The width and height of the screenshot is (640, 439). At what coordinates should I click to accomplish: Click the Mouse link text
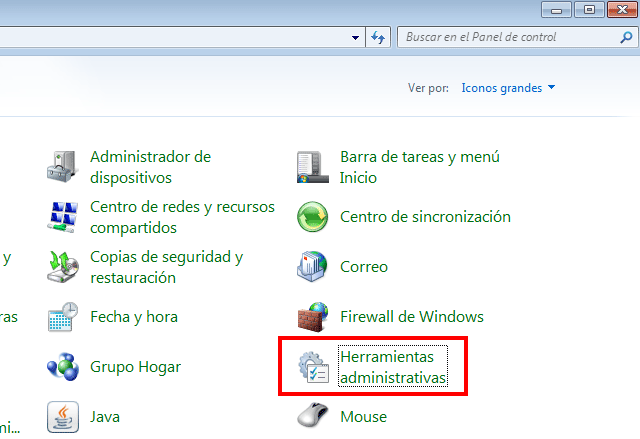coord(363,417)
